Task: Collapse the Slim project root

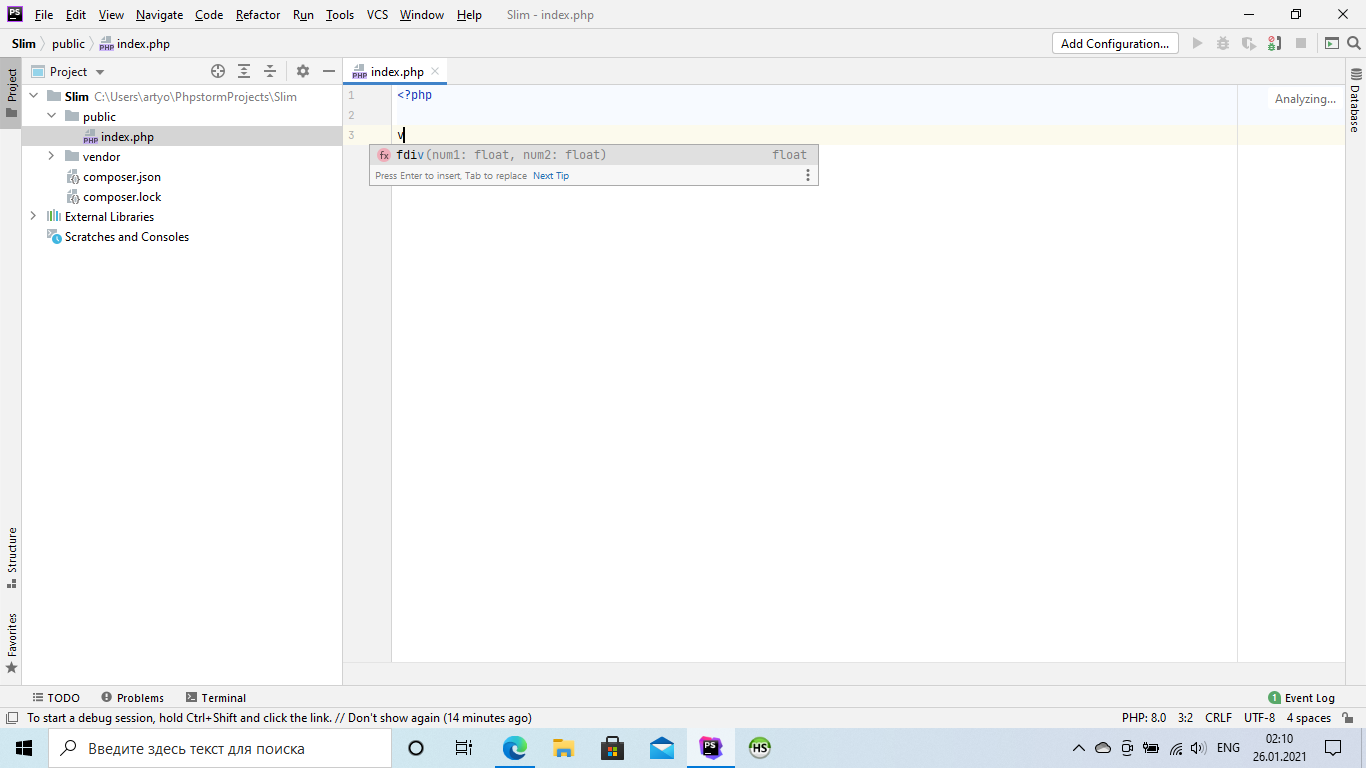Action: tap(34, 96)
